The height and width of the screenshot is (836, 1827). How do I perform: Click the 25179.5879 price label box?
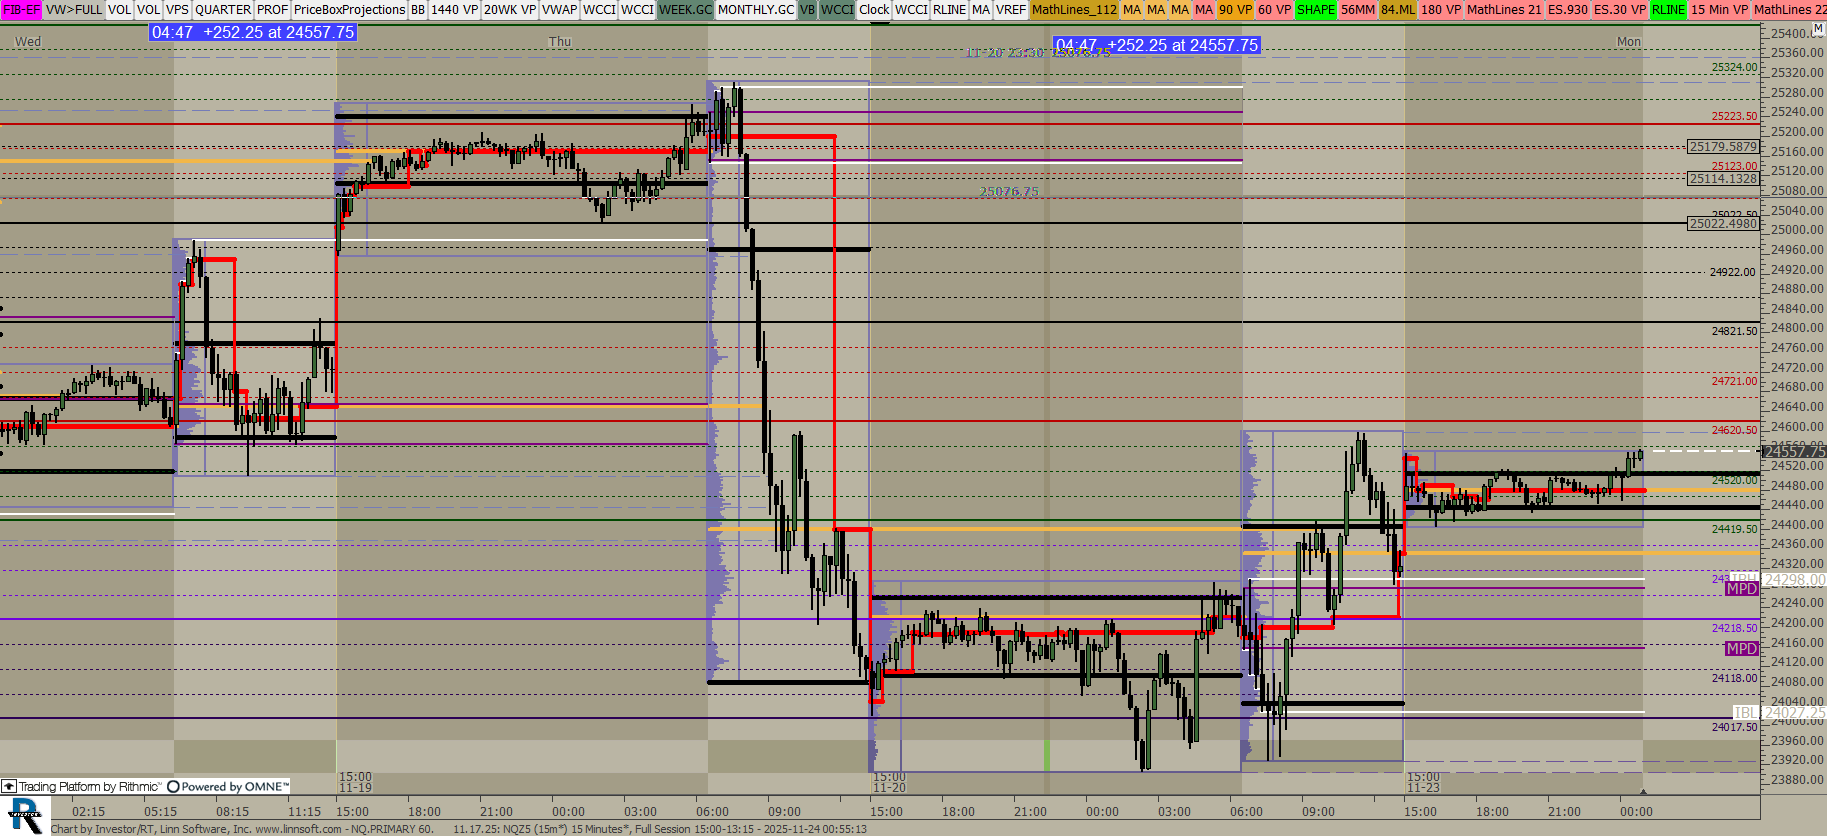point(1722,147)
